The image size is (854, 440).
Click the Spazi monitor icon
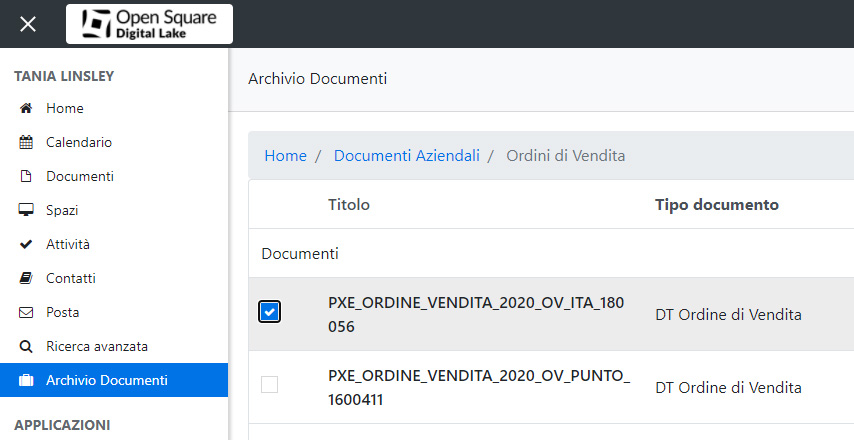pos(26,210)
